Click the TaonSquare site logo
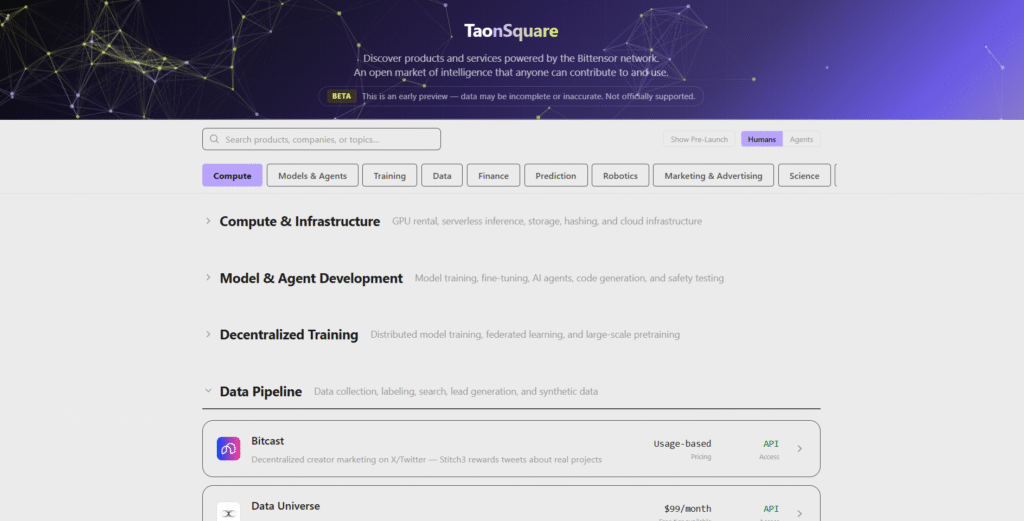This screenshot has height=521, width=1024. point(511,31)
